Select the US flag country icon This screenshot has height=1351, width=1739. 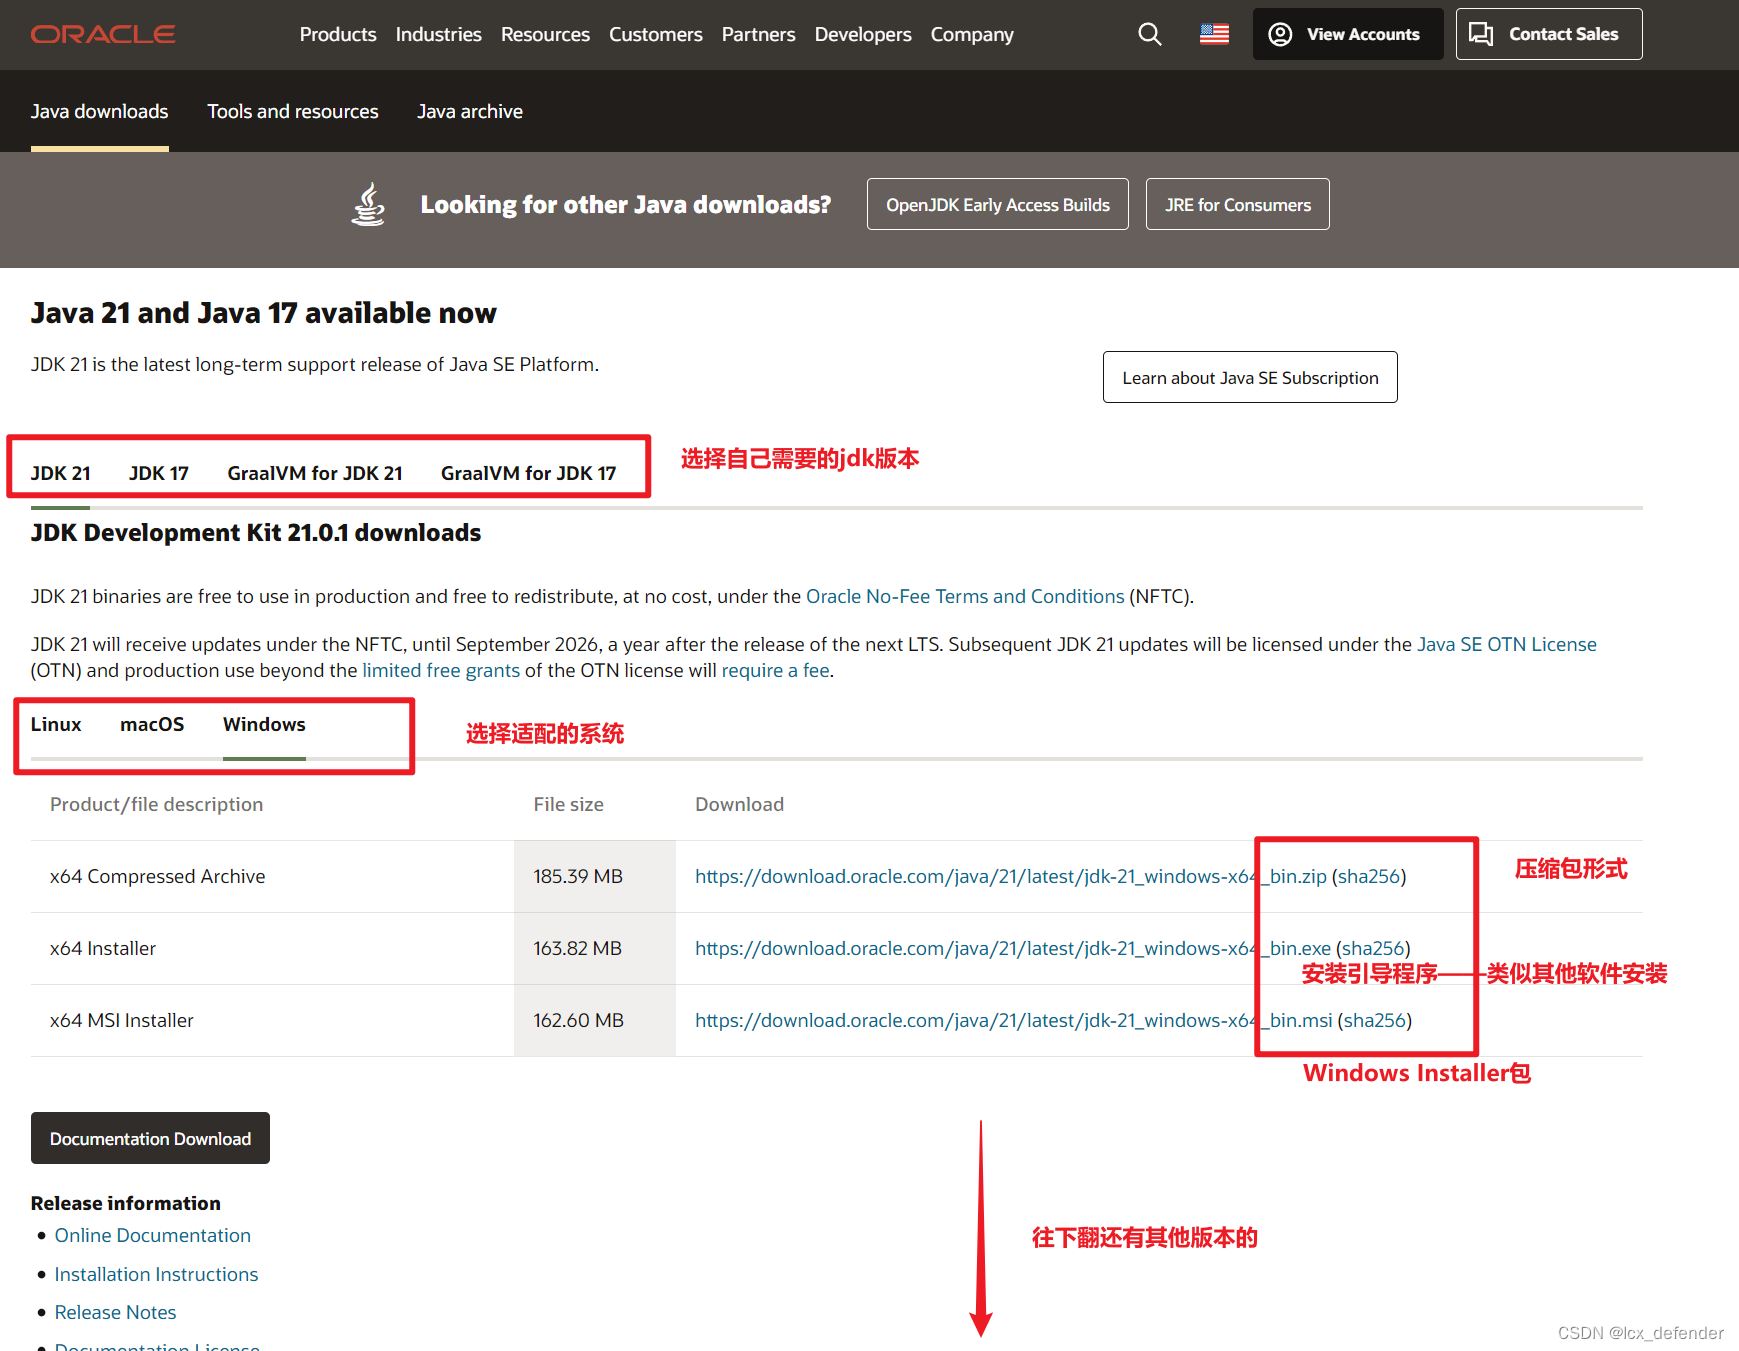click(1214, 34)
